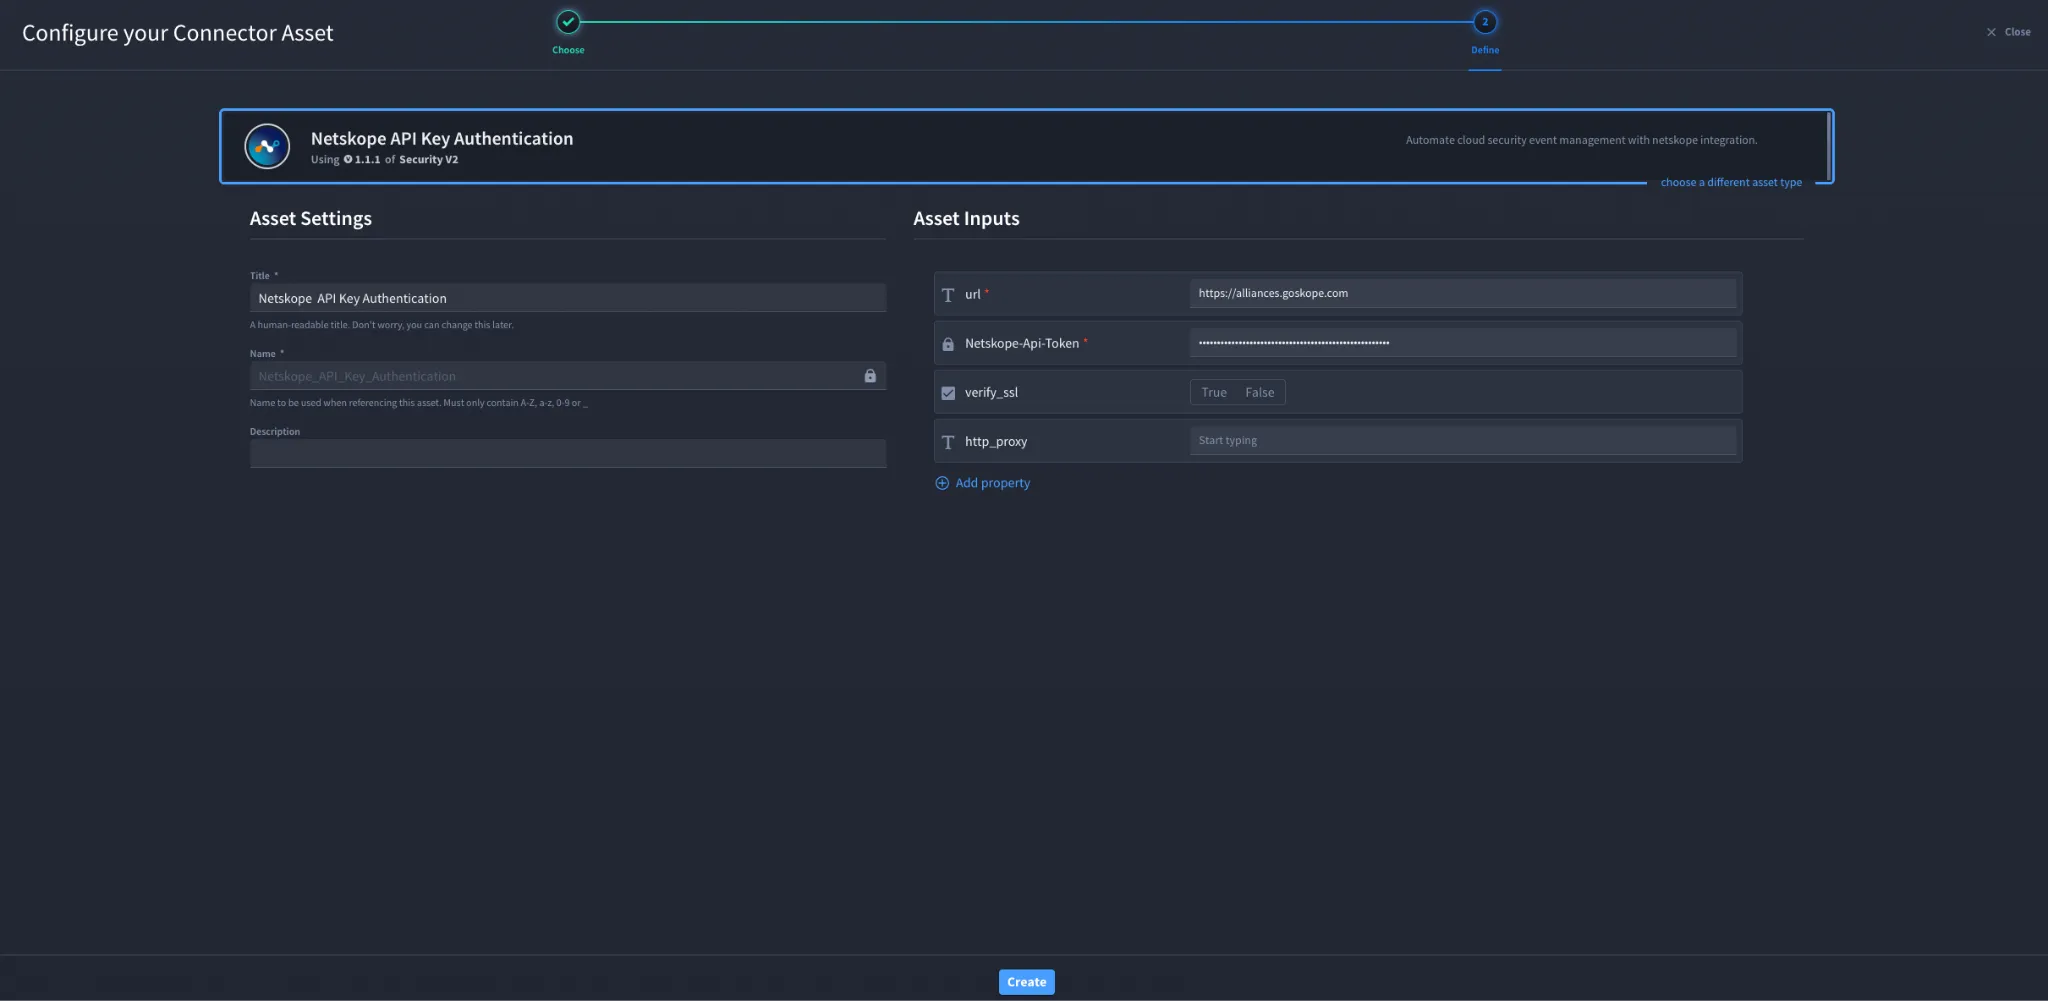Focus the Description input field
2048x1001 pixels.
tap(568, 454)
